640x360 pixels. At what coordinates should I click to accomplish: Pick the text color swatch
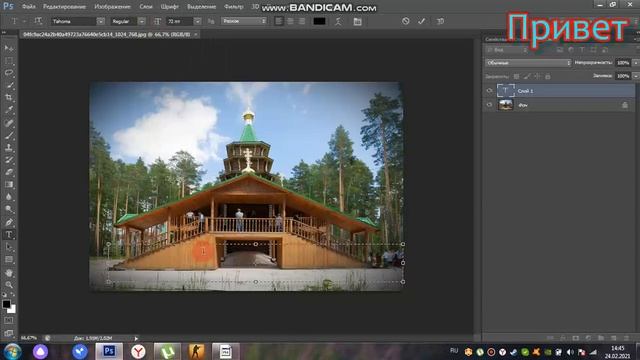pos(319,21)
